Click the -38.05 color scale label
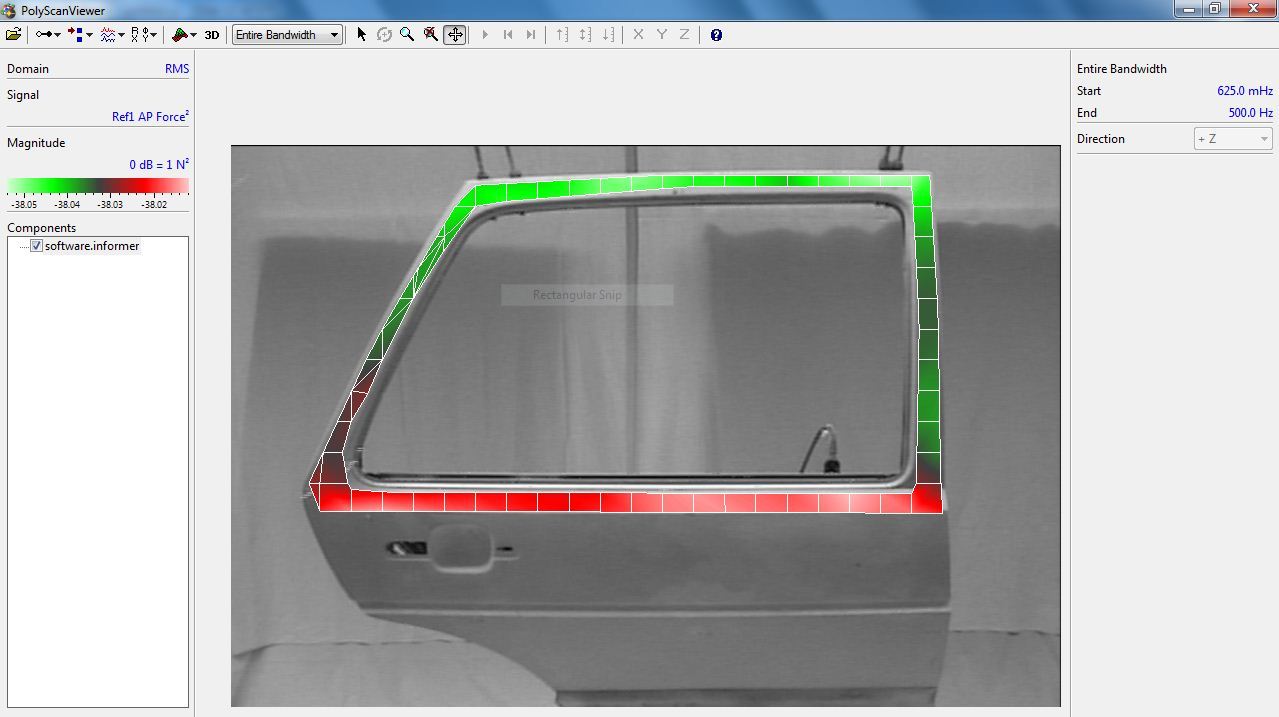The image size is (1279, 717). (x=23, y=204)
